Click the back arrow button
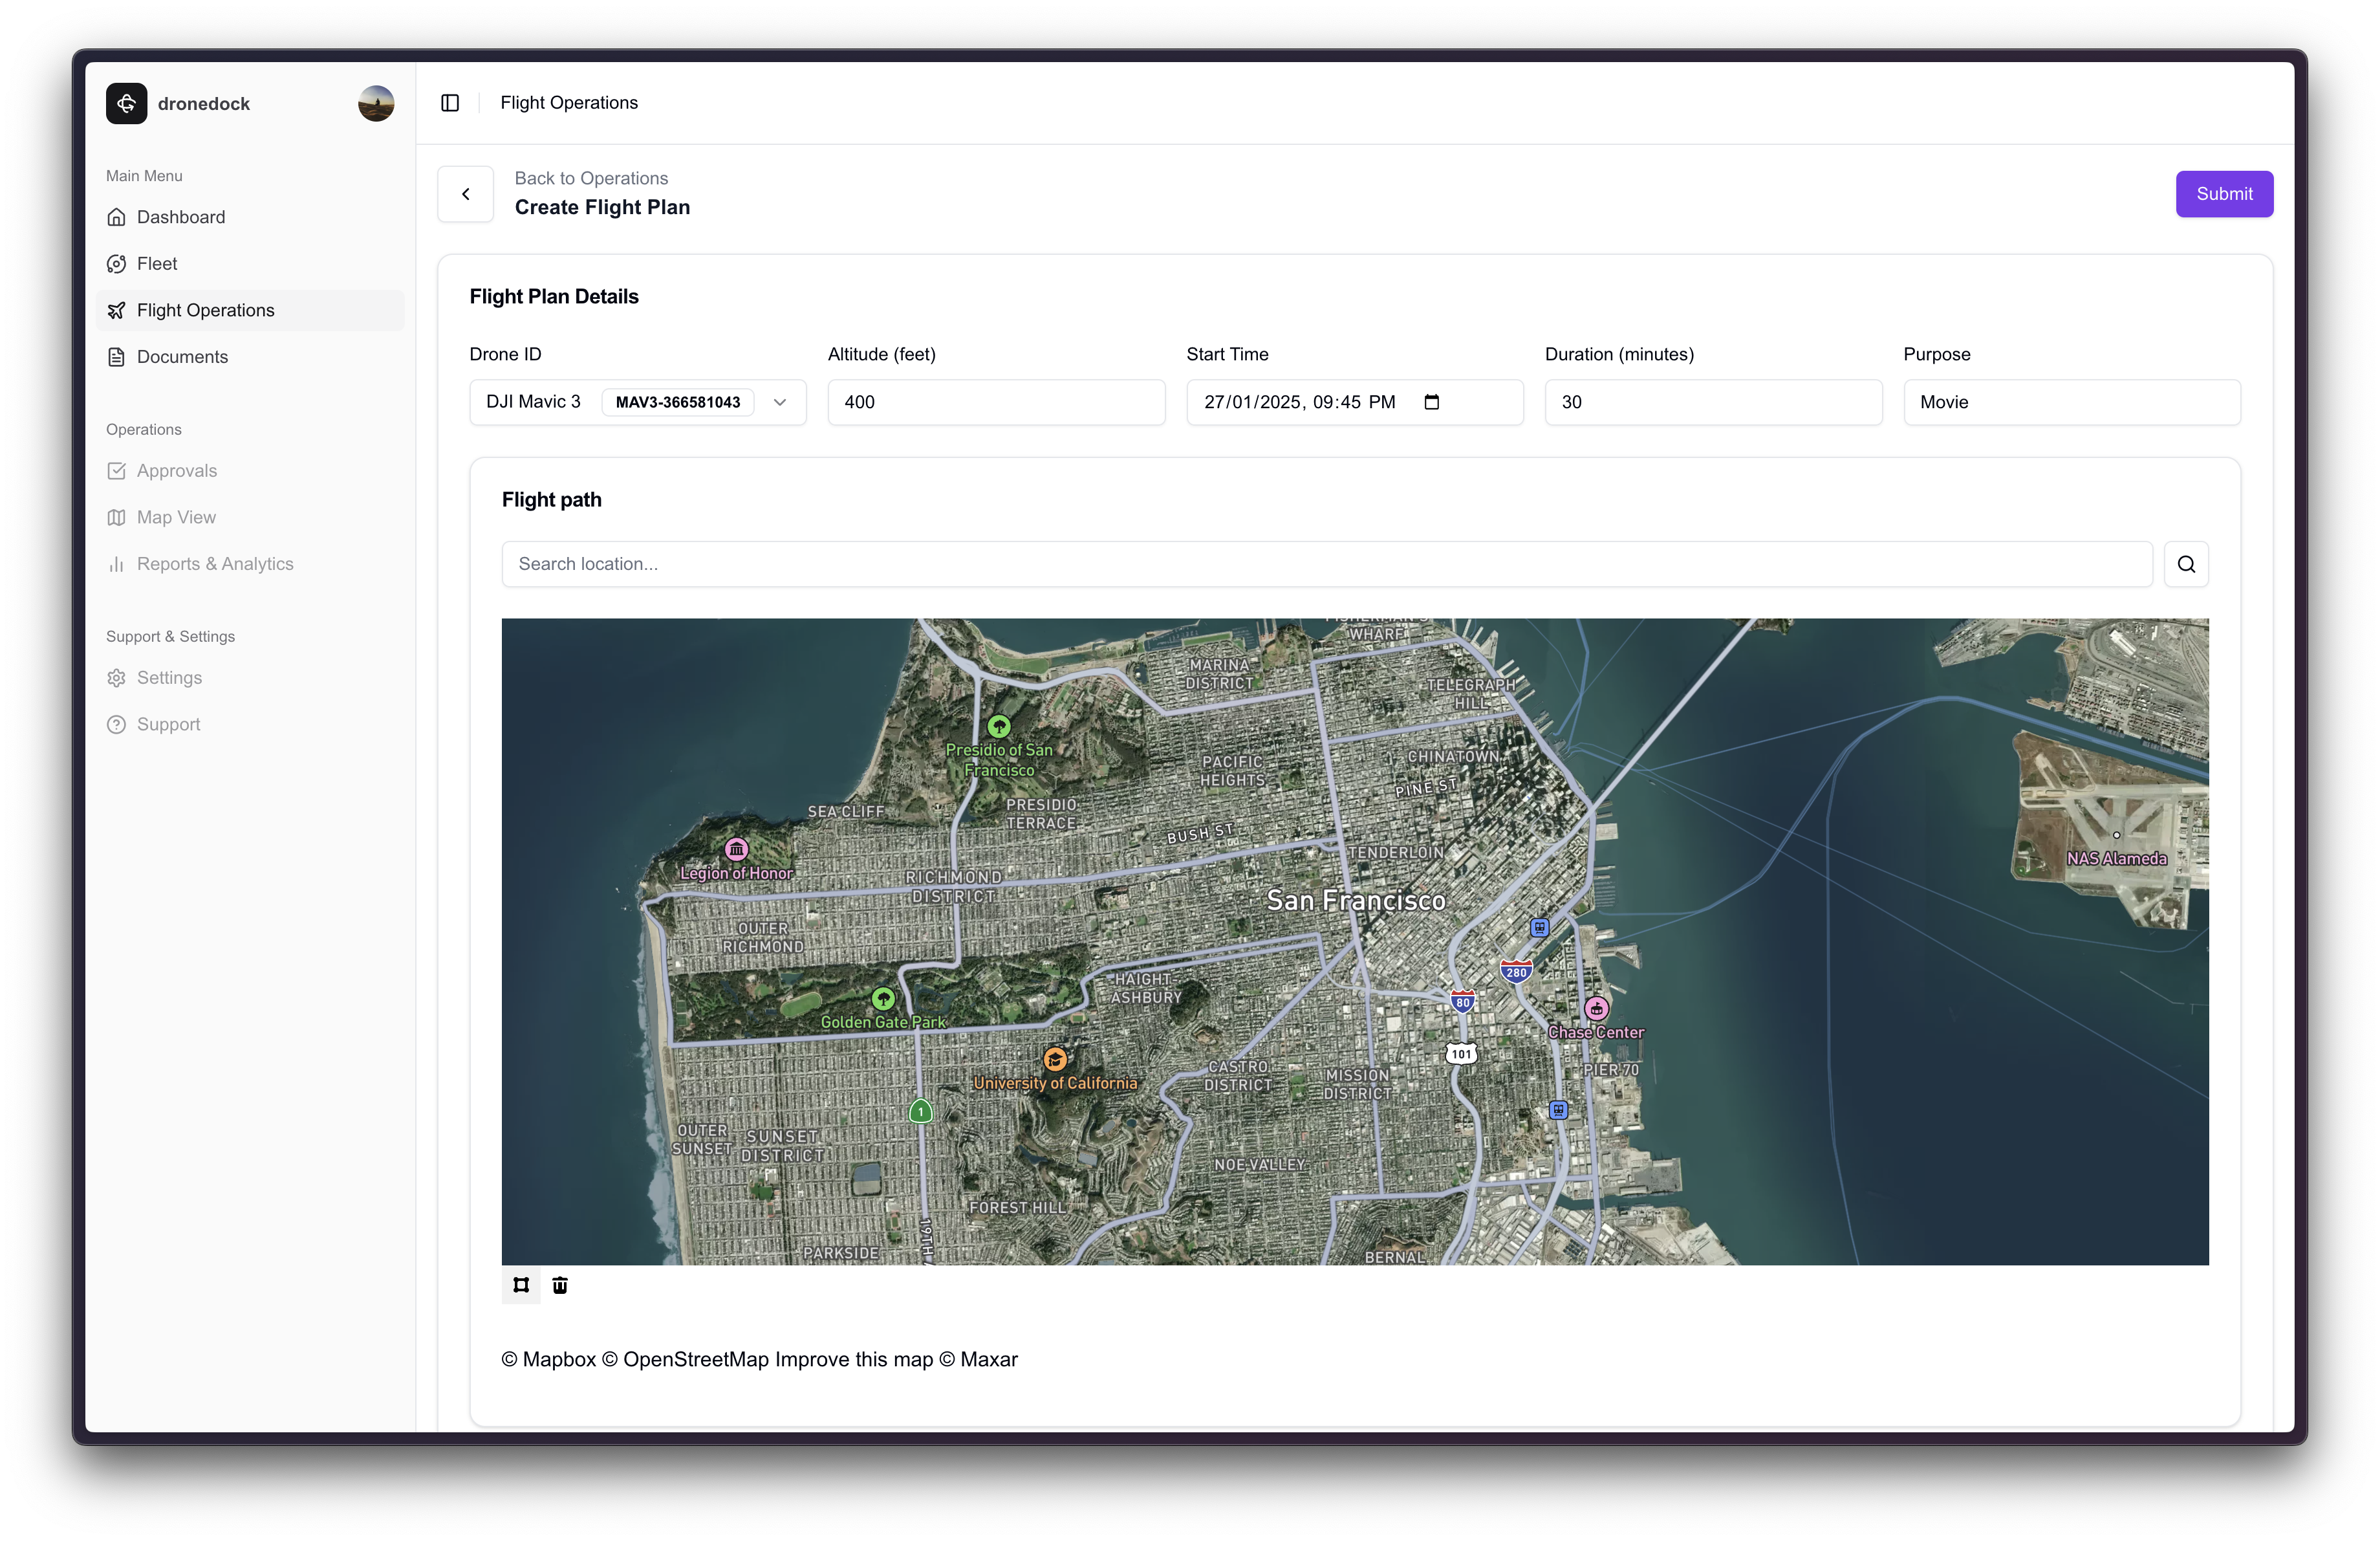Viewport: 2380px width, 1541px height. [466, 194]
